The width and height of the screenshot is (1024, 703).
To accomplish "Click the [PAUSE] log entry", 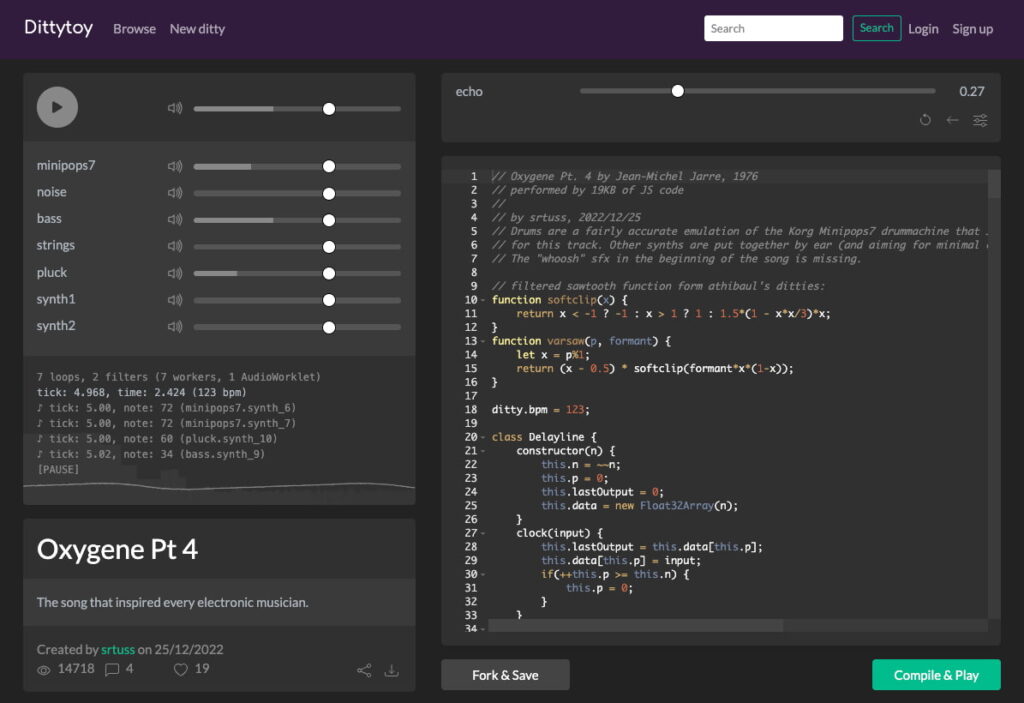I will tap(57, 470).
